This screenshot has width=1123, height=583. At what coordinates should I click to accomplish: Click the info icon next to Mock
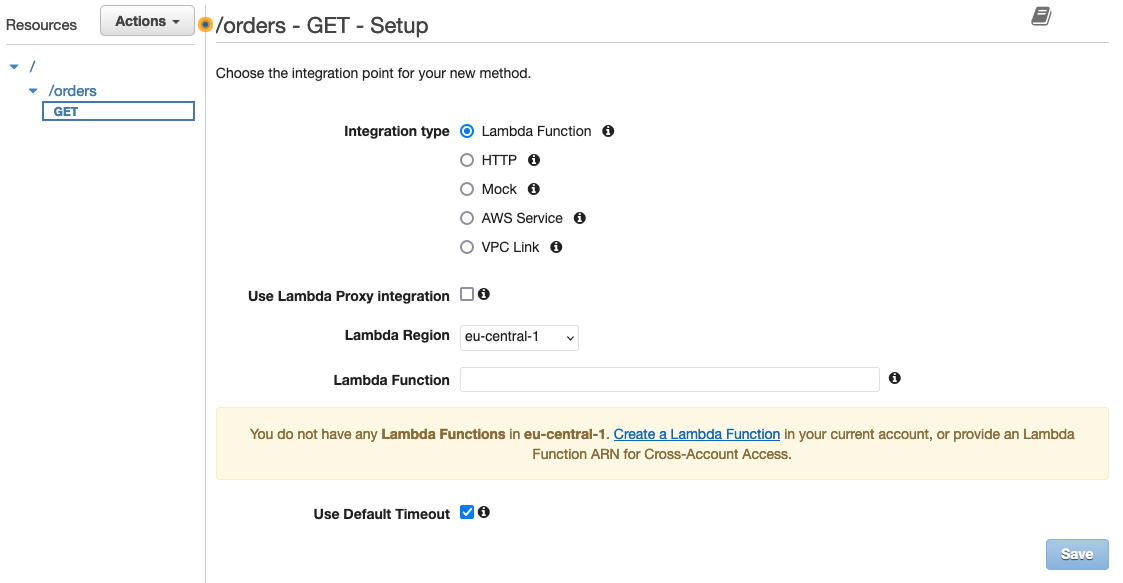click(x=533, y=189)
